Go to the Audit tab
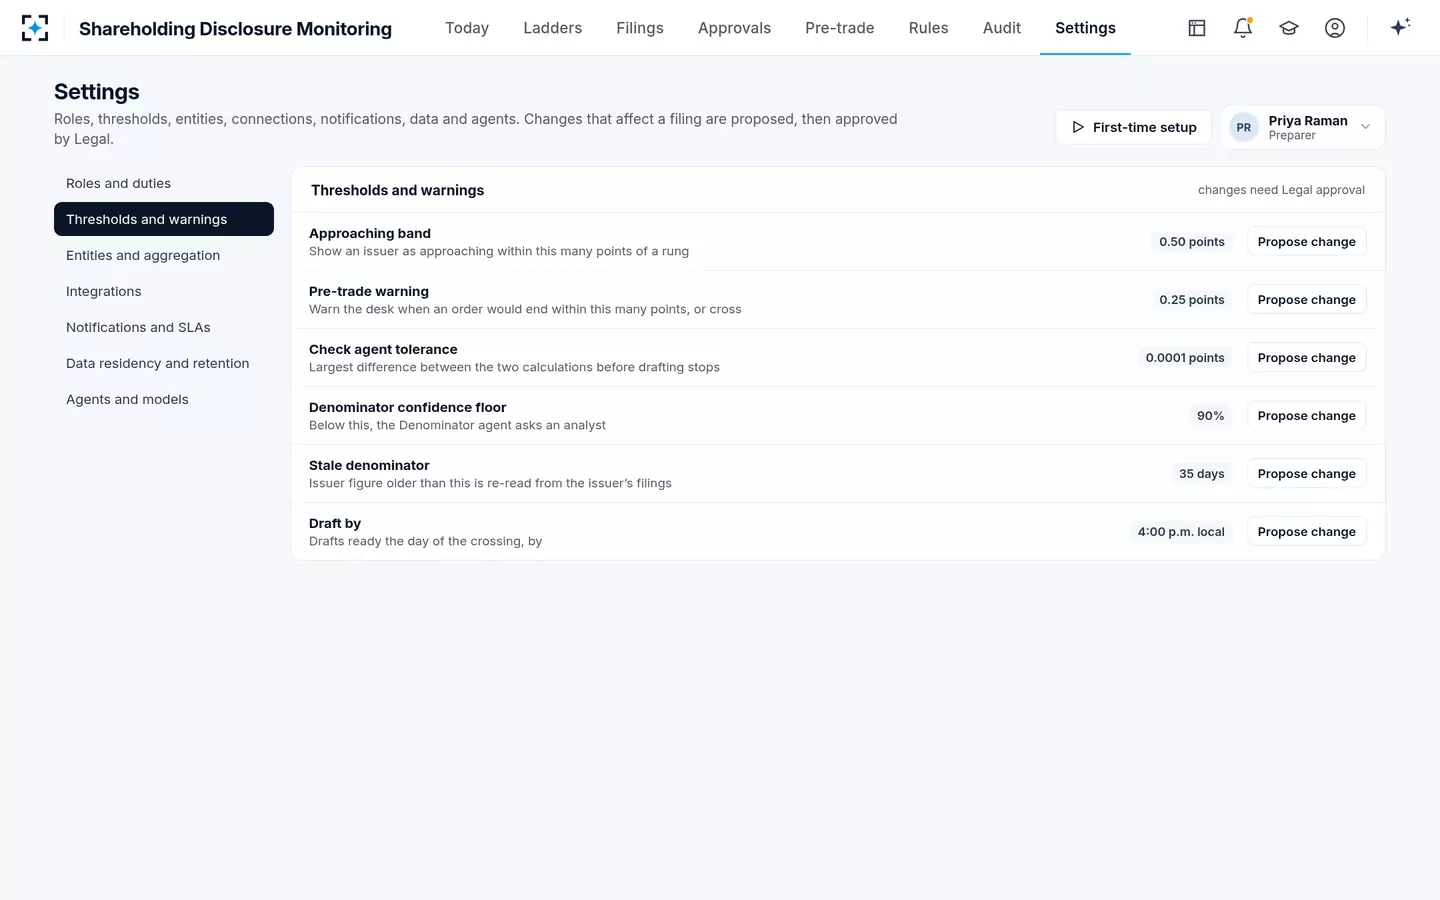The height and width of the screenshot is (900, 1440). (x=1002, y=28)
